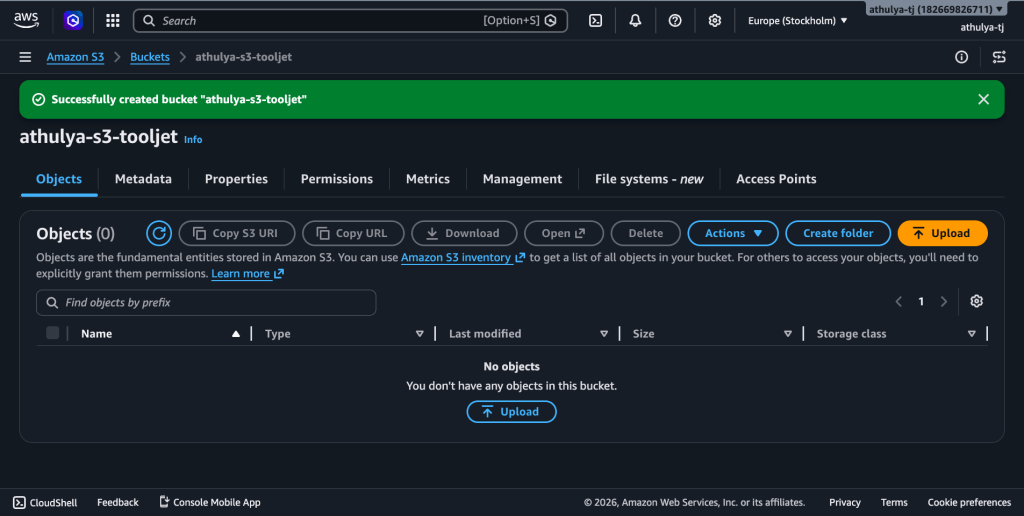
Task: Click Upload button in empty table
Action: [511, 411]
